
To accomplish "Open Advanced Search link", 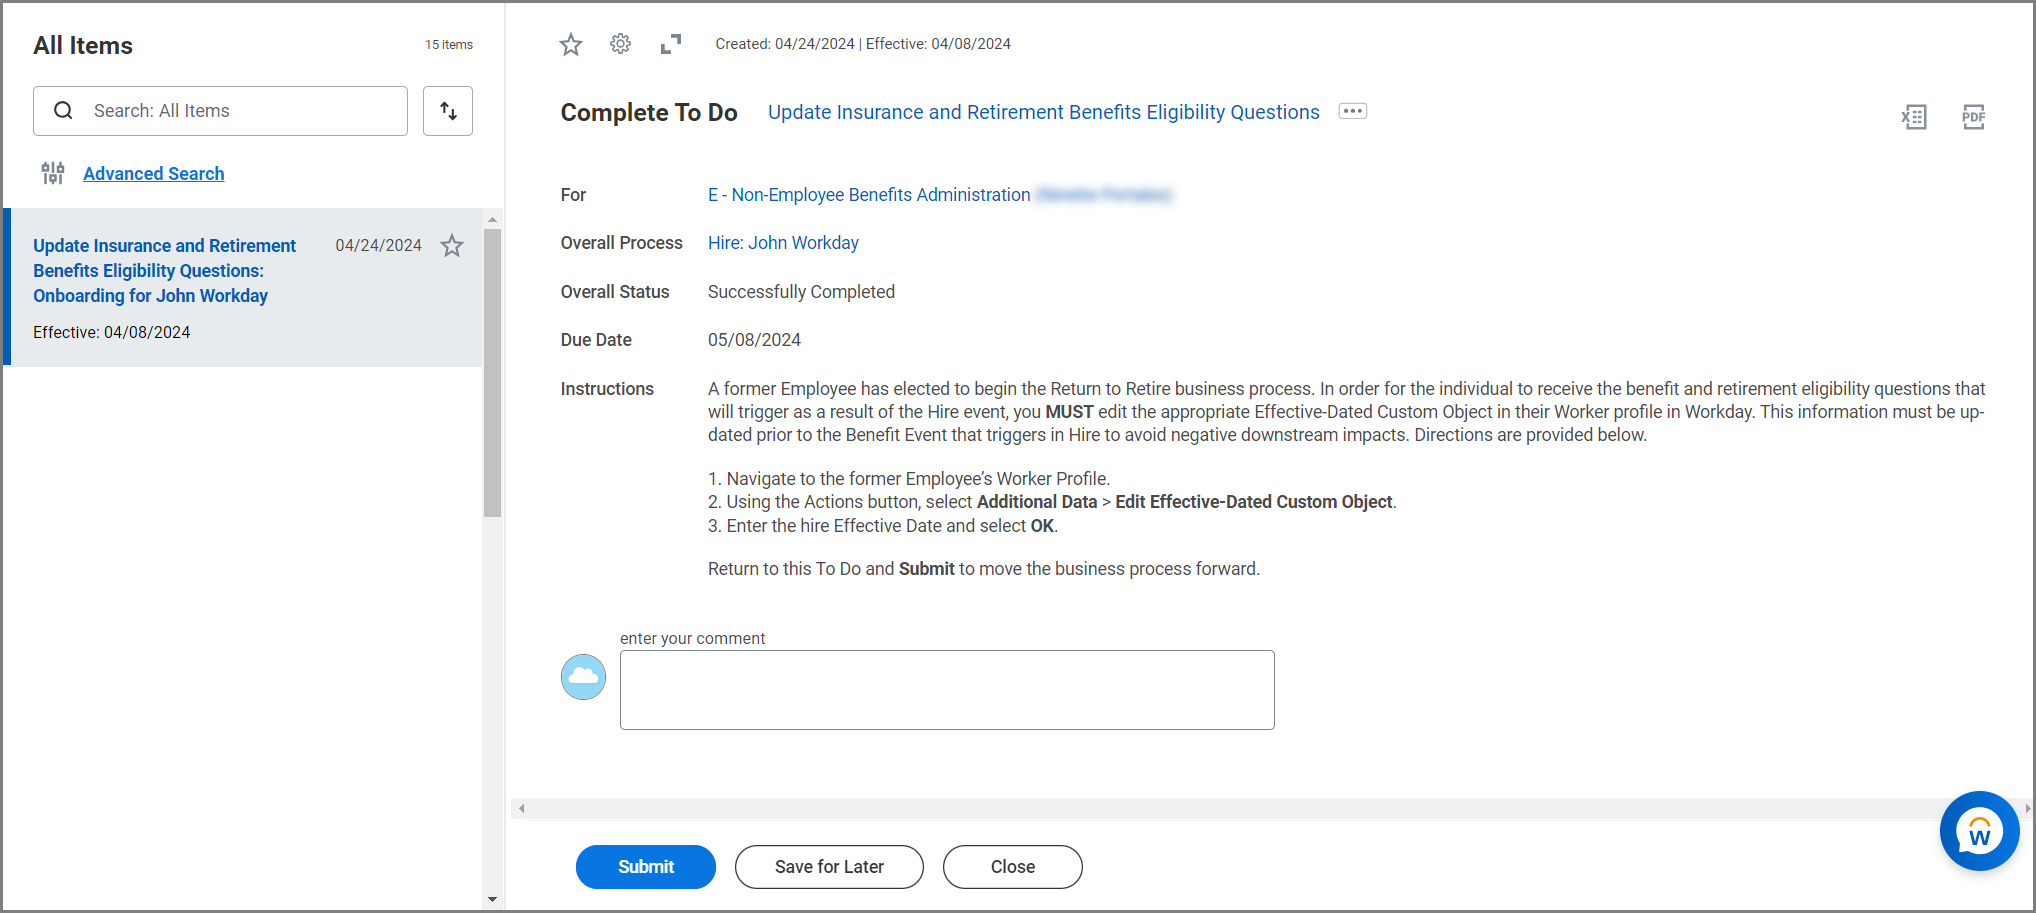I will [x=154, y=174].
